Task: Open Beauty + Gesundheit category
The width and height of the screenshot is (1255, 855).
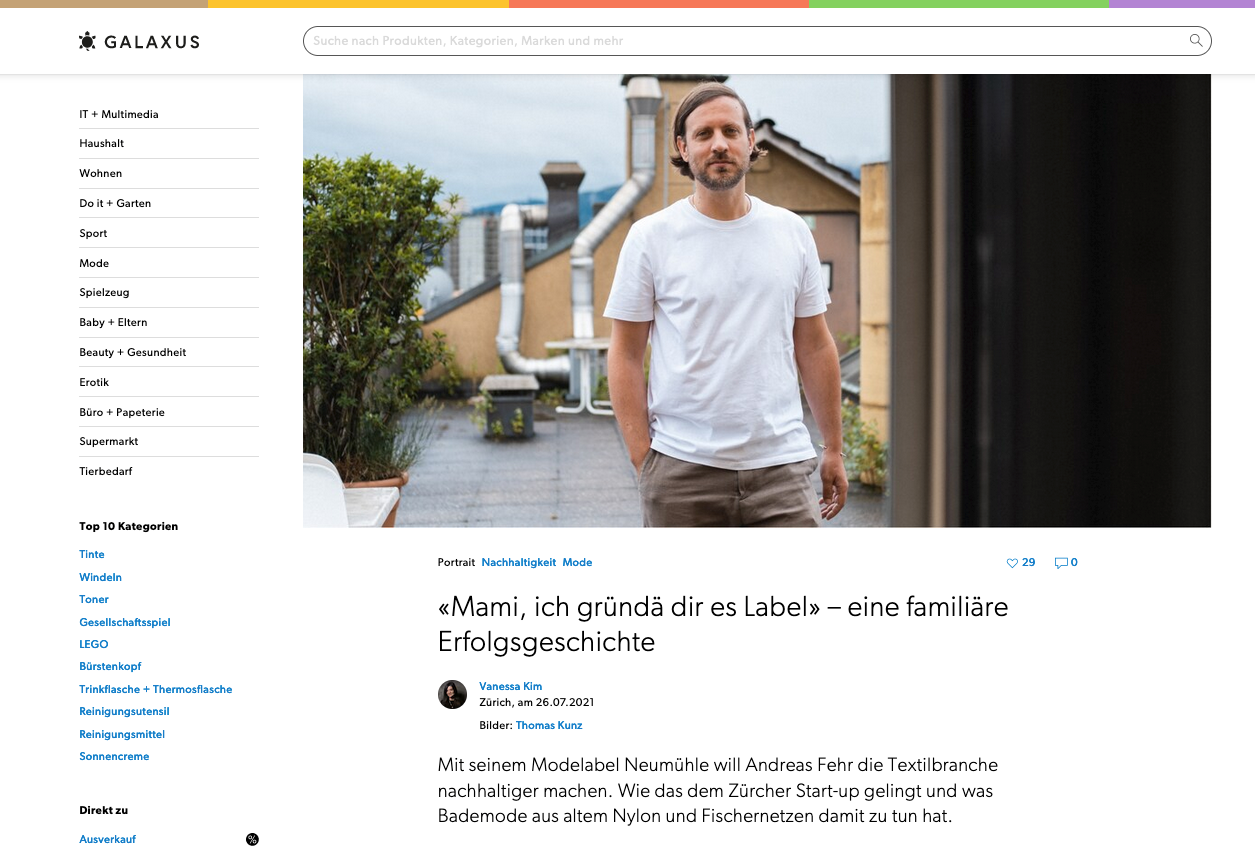Action: pos(133,352)
